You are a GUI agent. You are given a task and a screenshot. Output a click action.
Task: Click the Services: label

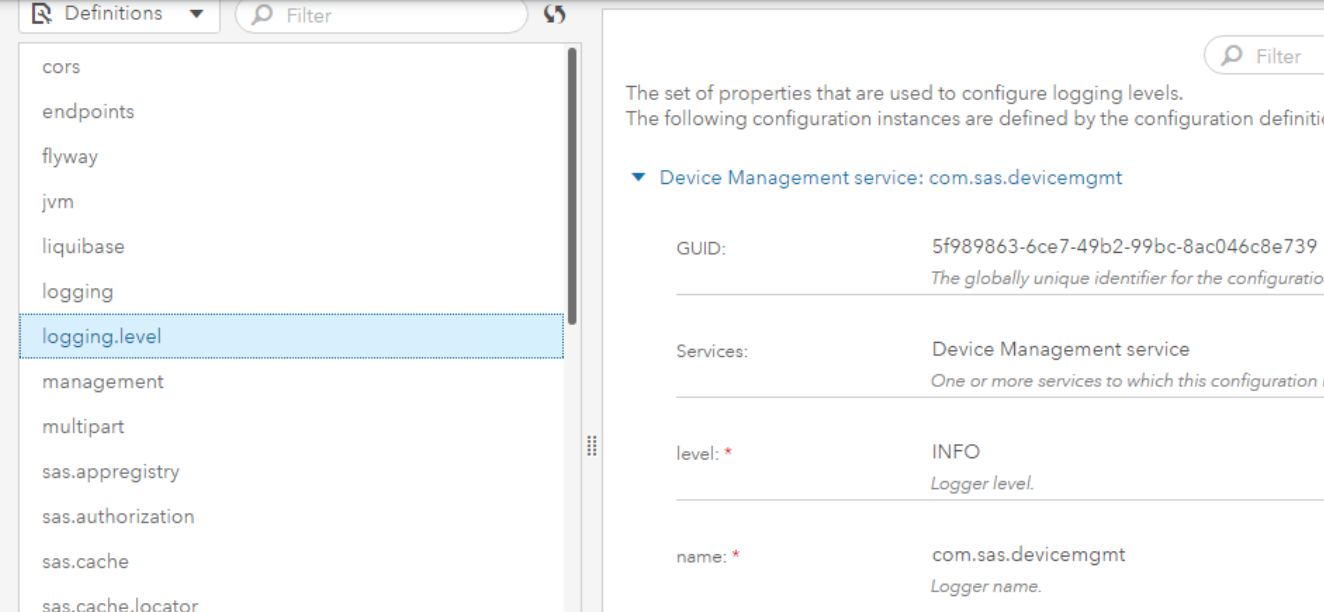coord(712,352)
